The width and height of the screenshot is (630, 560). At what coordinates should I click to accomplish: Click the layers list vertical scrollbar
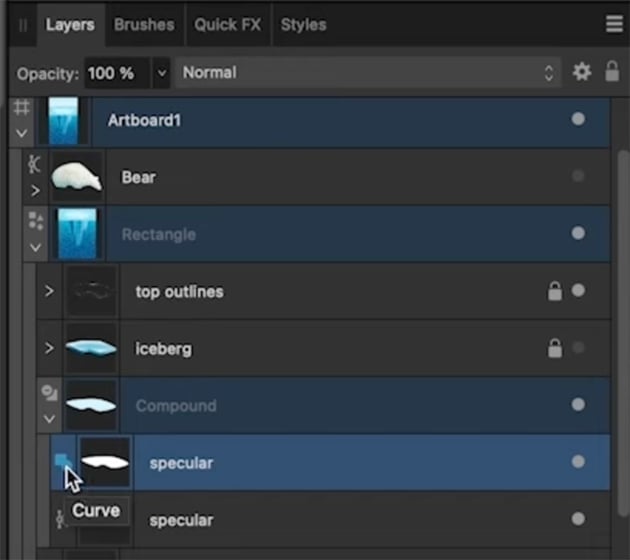point(623,333)
